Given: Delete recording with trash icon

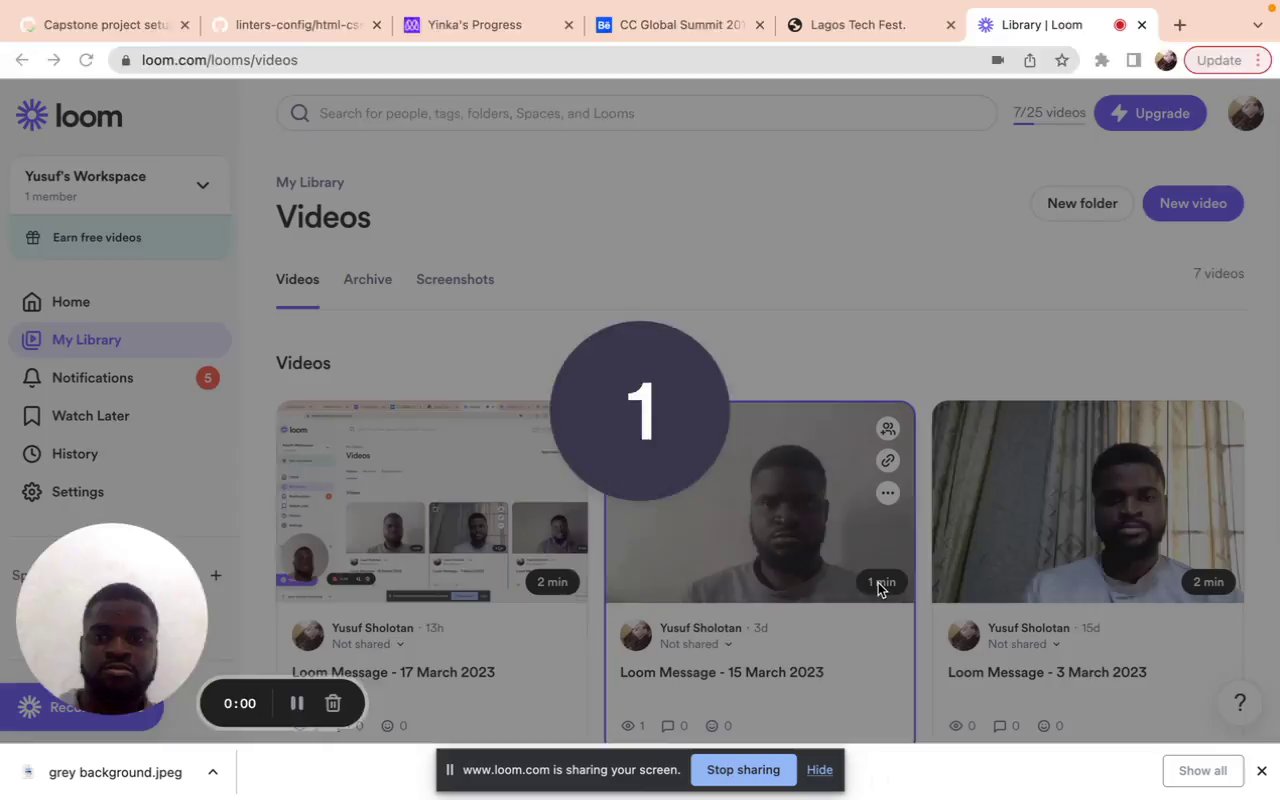Looking at the screenshot, I should (x=333, y=703).
